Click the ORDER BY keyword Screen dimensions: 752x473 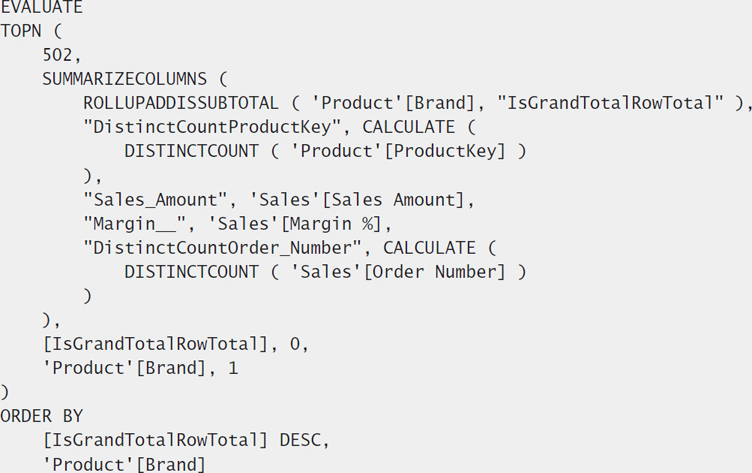coord(41,416)
